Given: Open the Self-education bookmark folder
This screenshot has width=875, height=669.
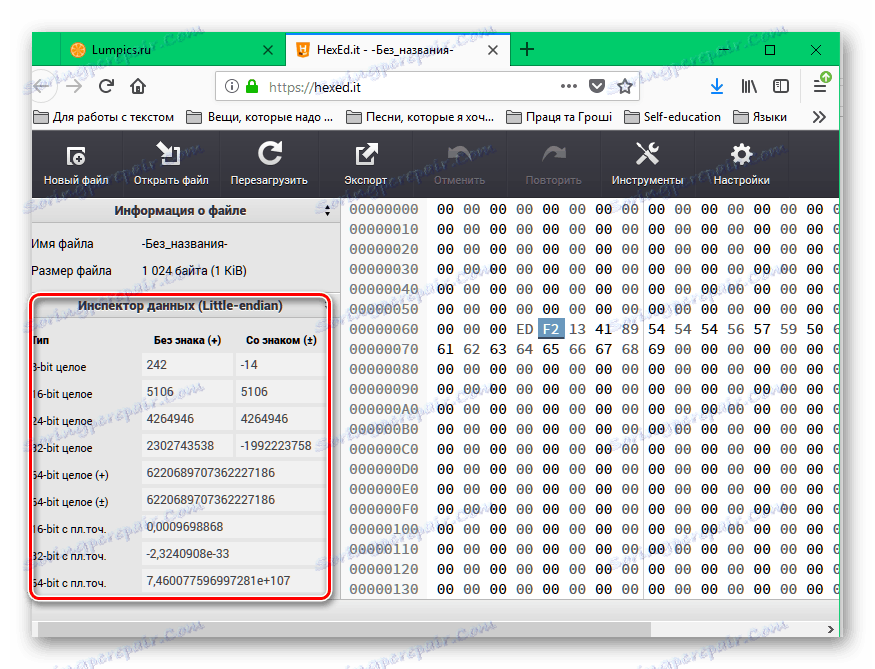Looking at the screenshot, I should tap(672, 117).
